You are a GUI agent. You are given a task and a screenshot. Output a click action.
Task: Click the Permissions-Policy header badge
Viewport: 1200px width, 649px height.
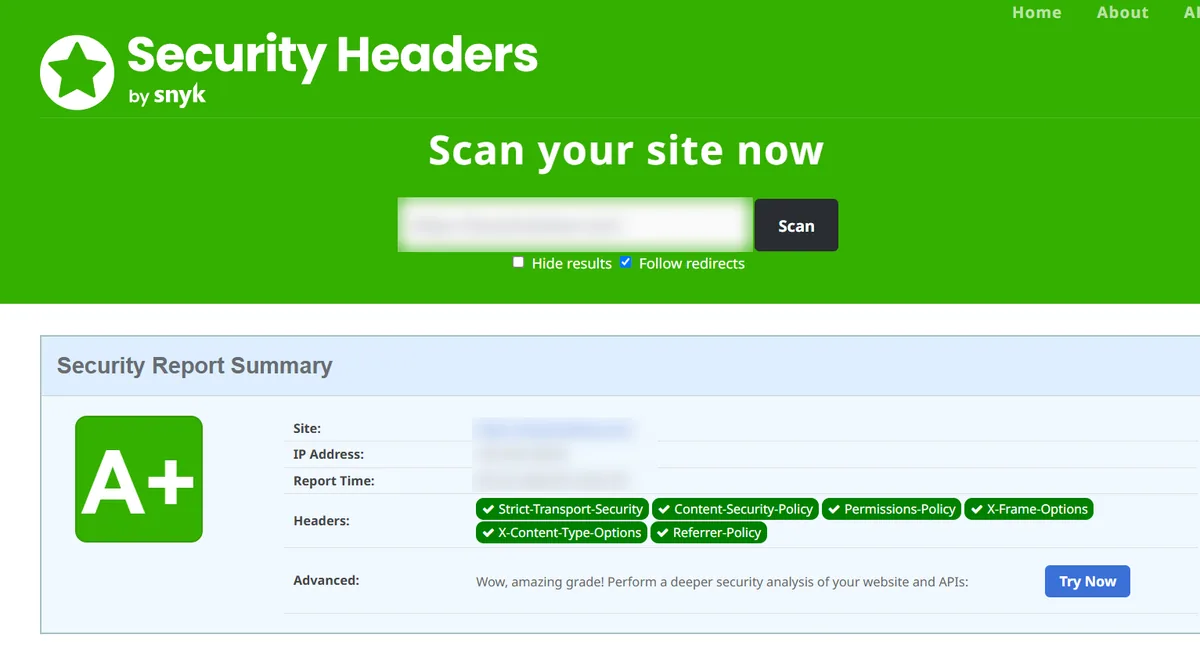tap(892, 509)
